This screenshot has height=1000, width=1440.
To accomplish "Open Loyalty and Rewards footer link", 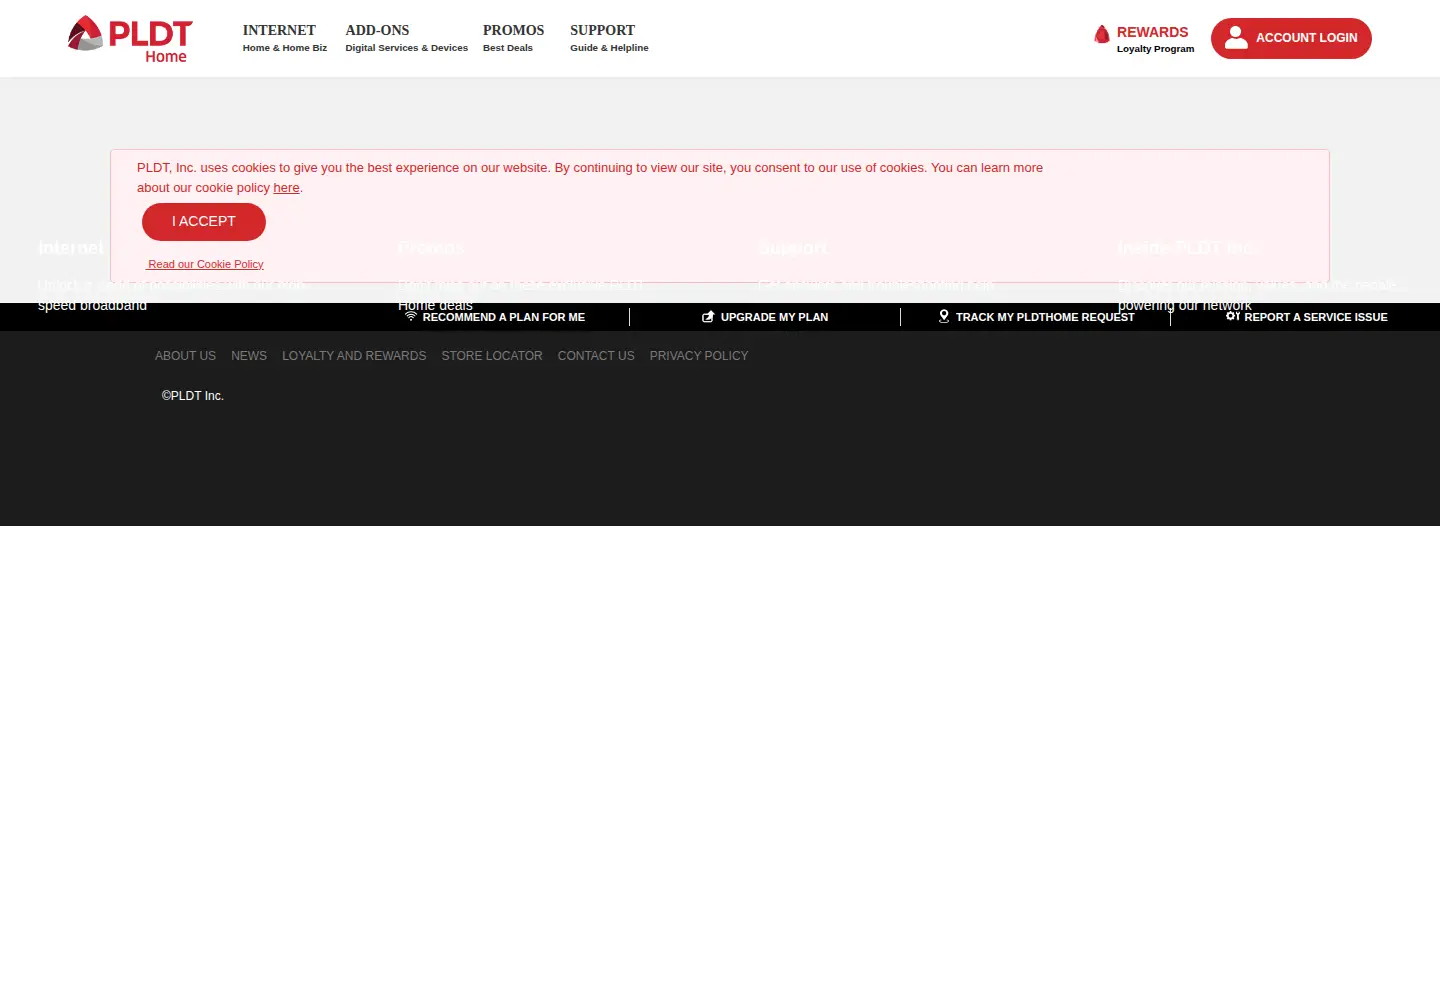I will coord(354,356).
